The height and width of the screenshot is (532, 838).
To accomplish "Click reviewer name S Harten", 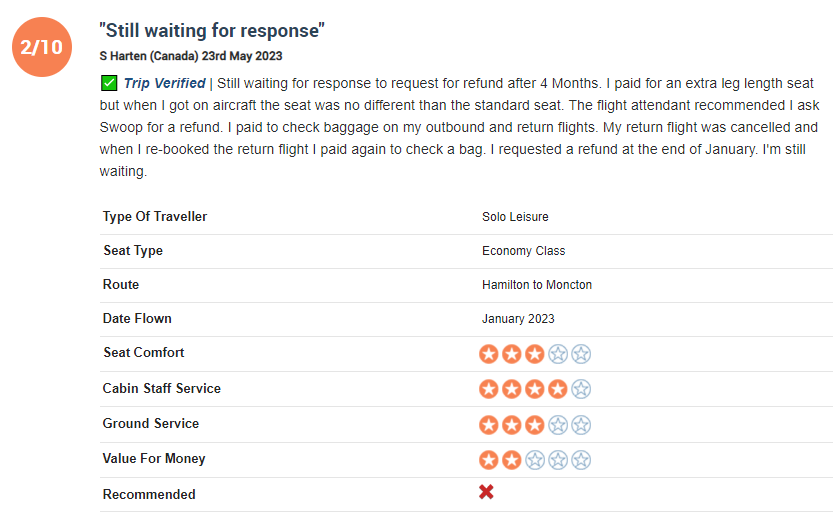I will [x=123, y=56].
